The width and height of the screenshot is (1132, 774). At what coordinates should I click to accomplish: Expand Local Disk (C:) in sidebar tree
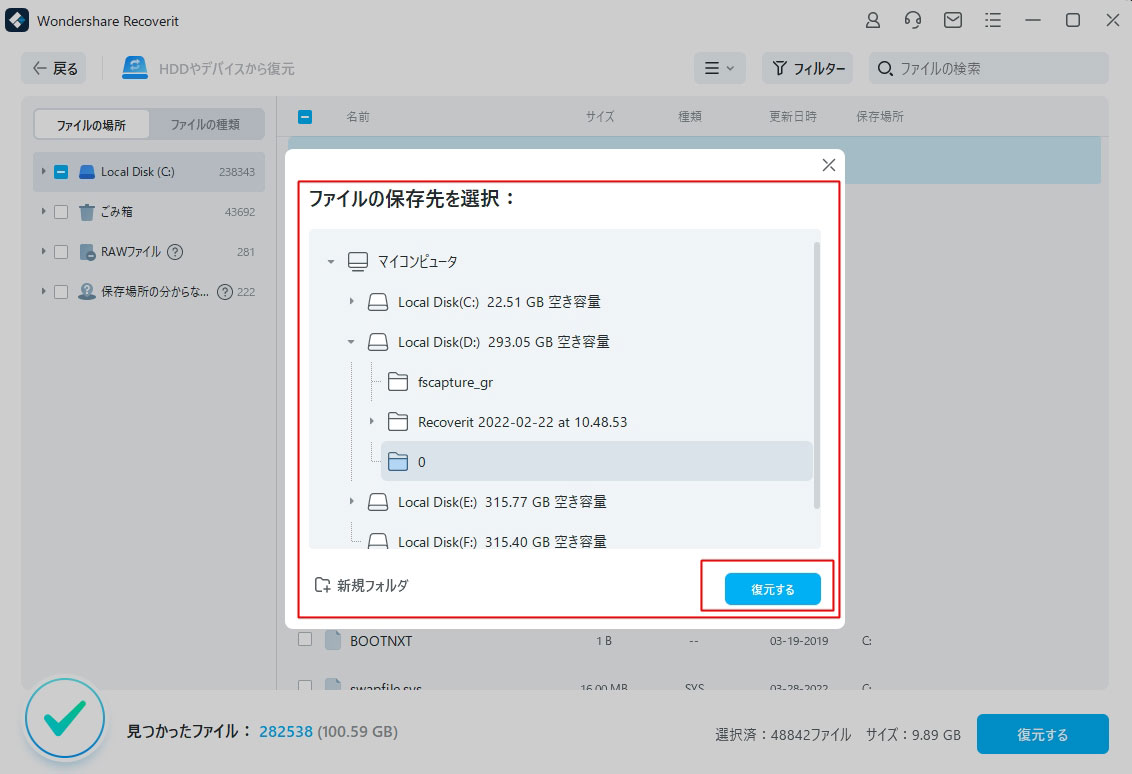pyautogui.click(x=43, y=172)
